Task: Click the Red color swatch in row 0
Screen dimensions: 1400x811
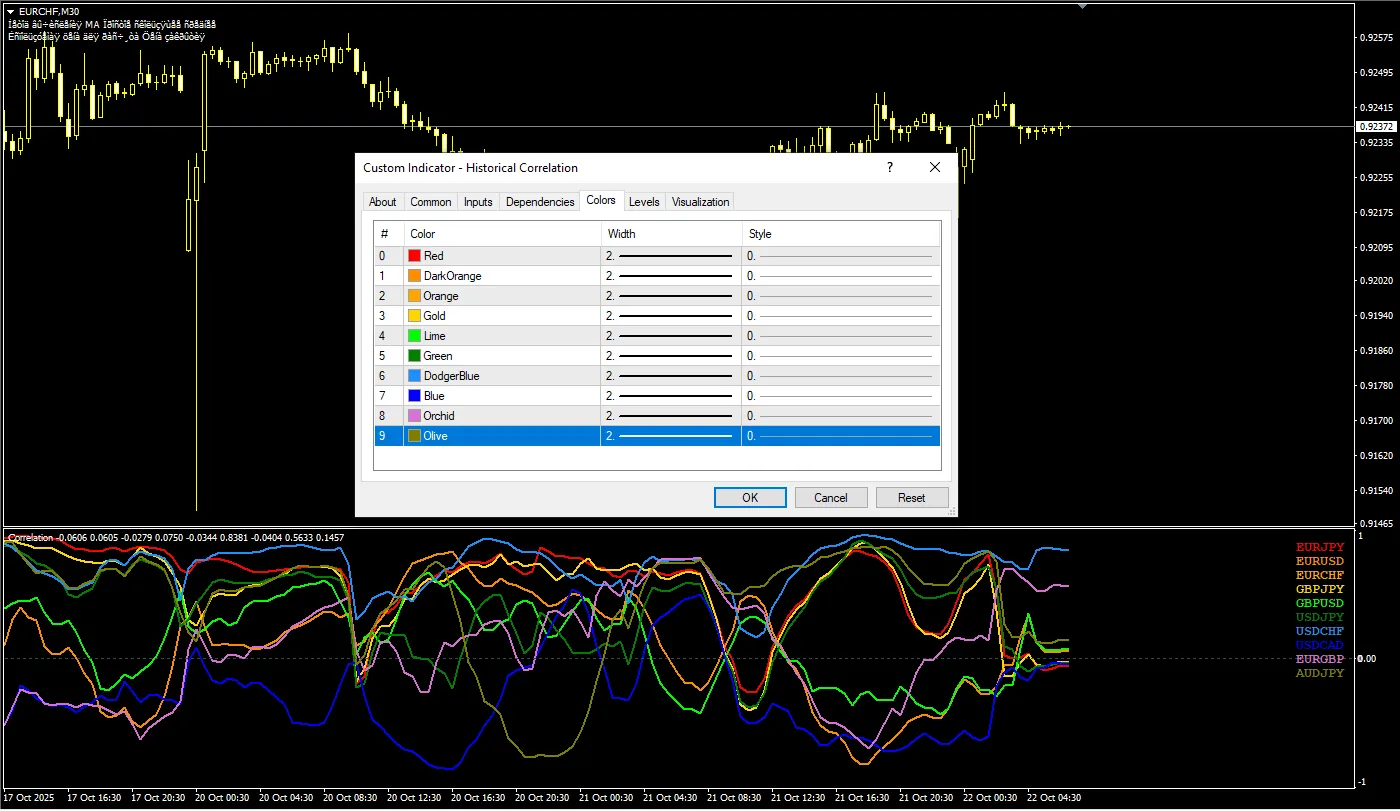Action: [415, 256]
